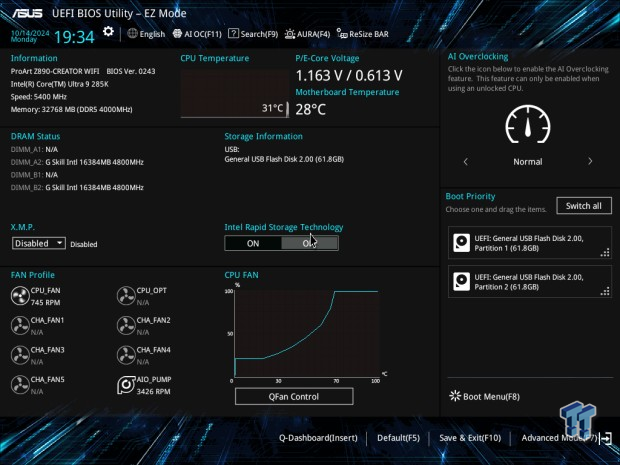620x465 pixels.
Task: Click the settings gear icon beside the clock
Action: click(108, 32)
